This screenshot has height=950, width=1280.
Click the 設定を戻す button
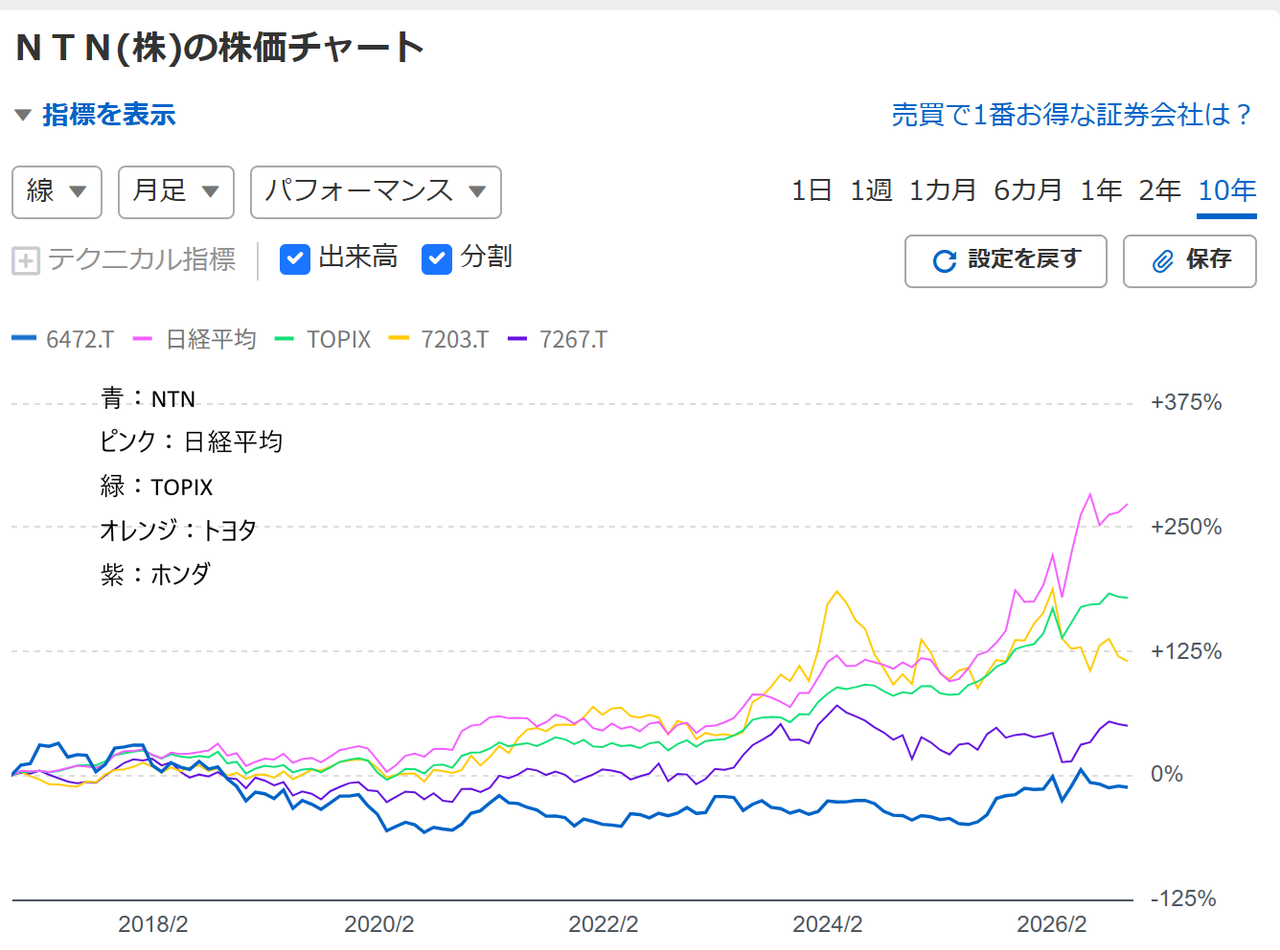[x=1006, y=261]
